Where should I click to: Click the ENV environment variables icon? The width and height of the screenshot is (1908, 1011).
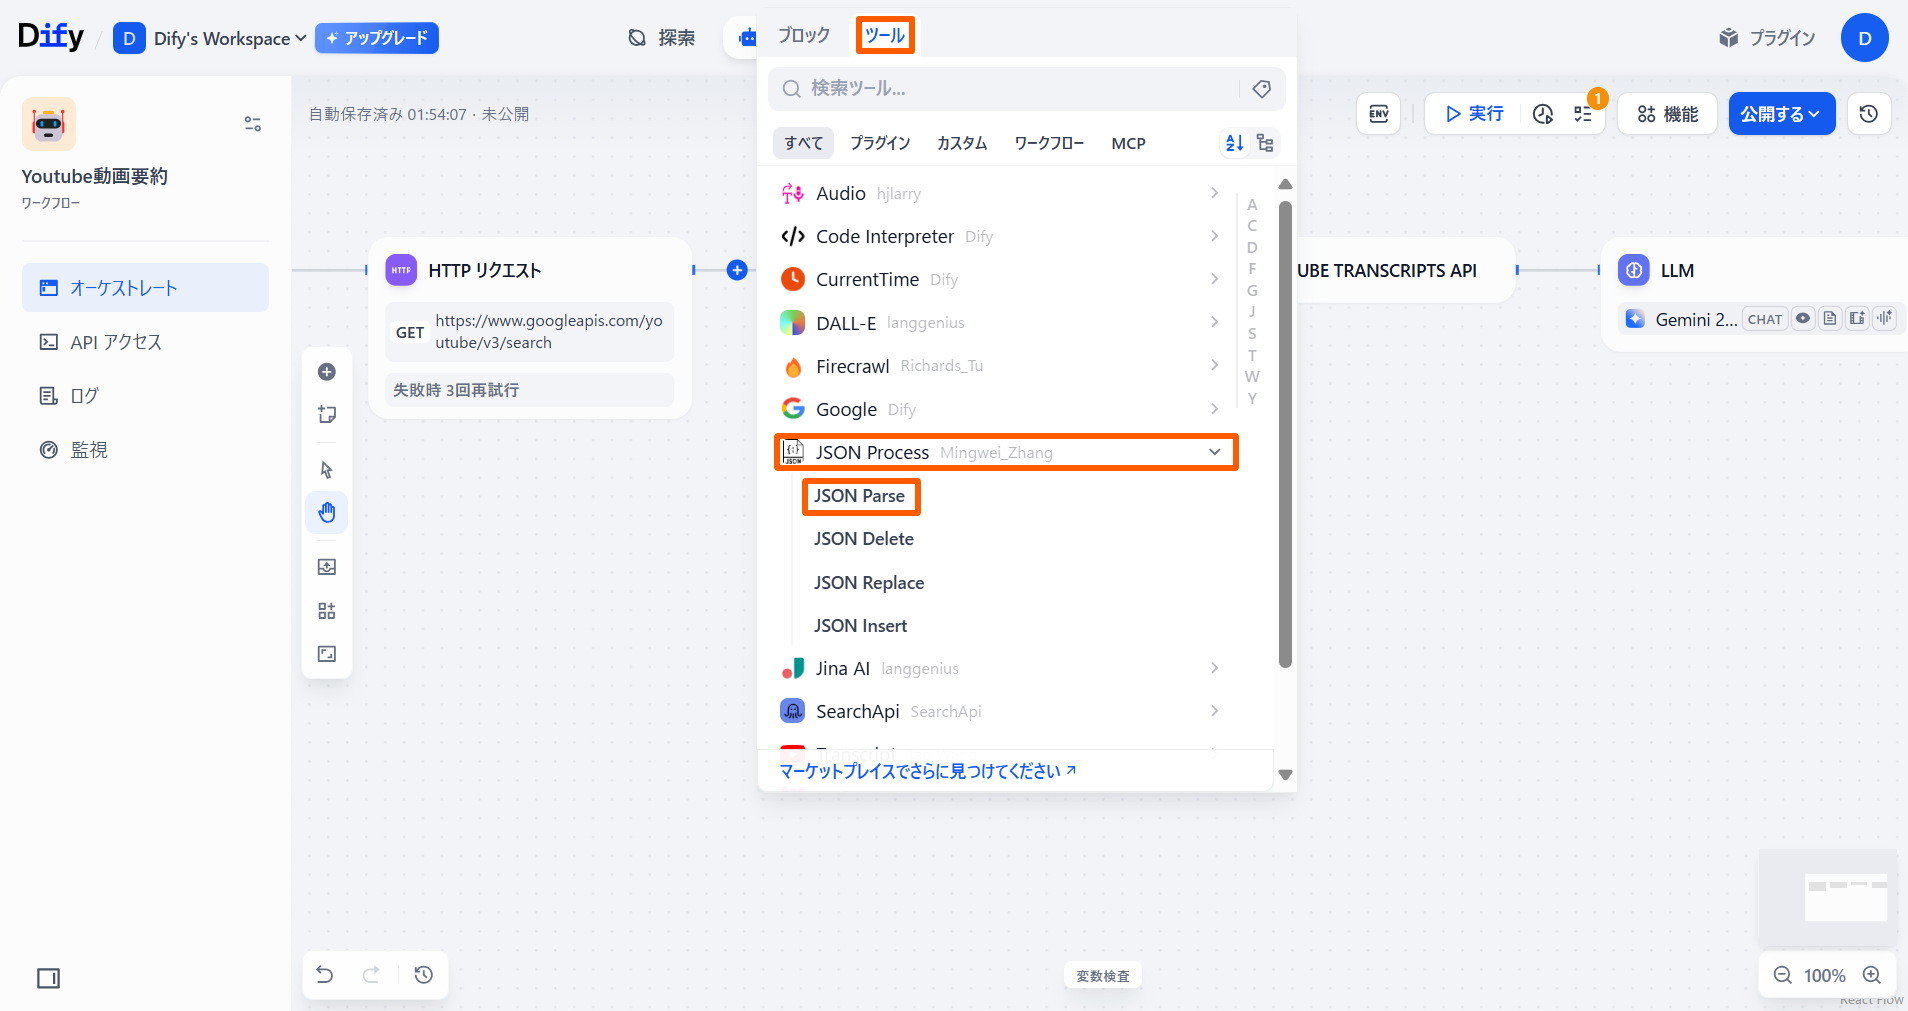pos(1378,114)
